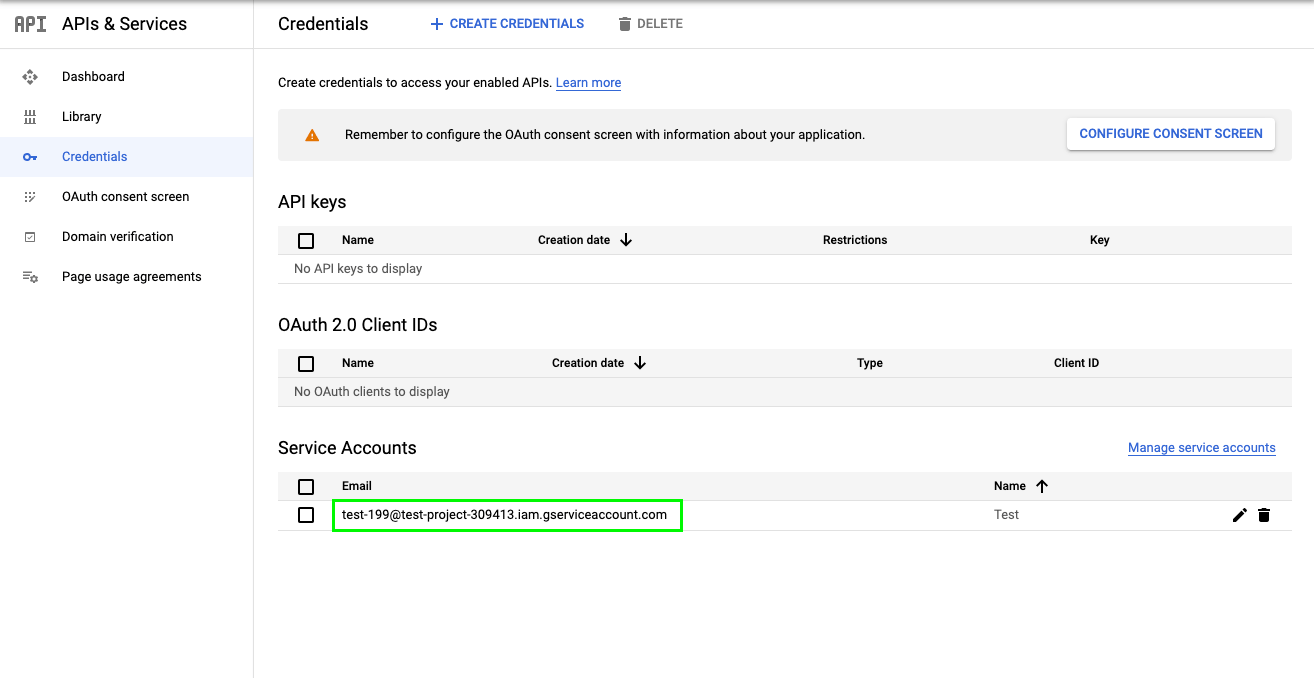Click the DELETE button
Screen dimensions: 1314x678
650,24
